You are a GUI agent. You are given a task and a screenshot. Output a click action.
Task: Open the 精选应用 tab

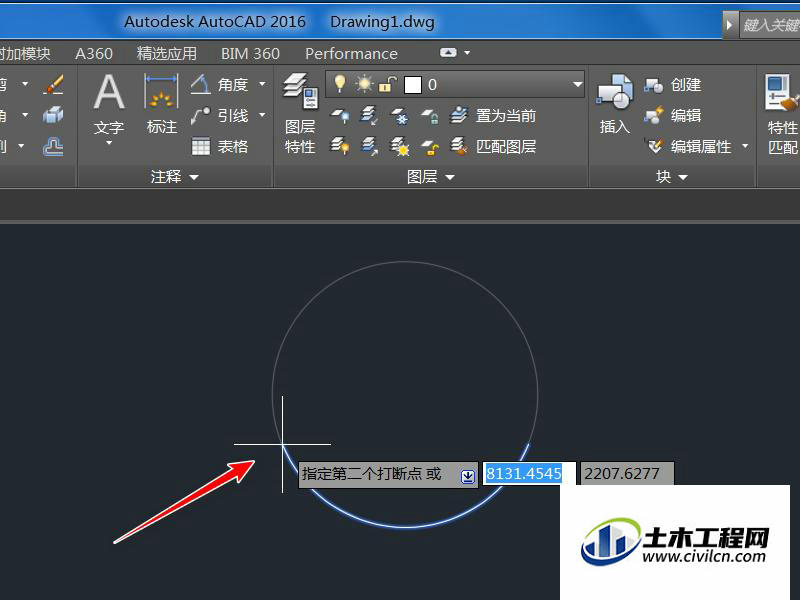[x=167, y=54]
